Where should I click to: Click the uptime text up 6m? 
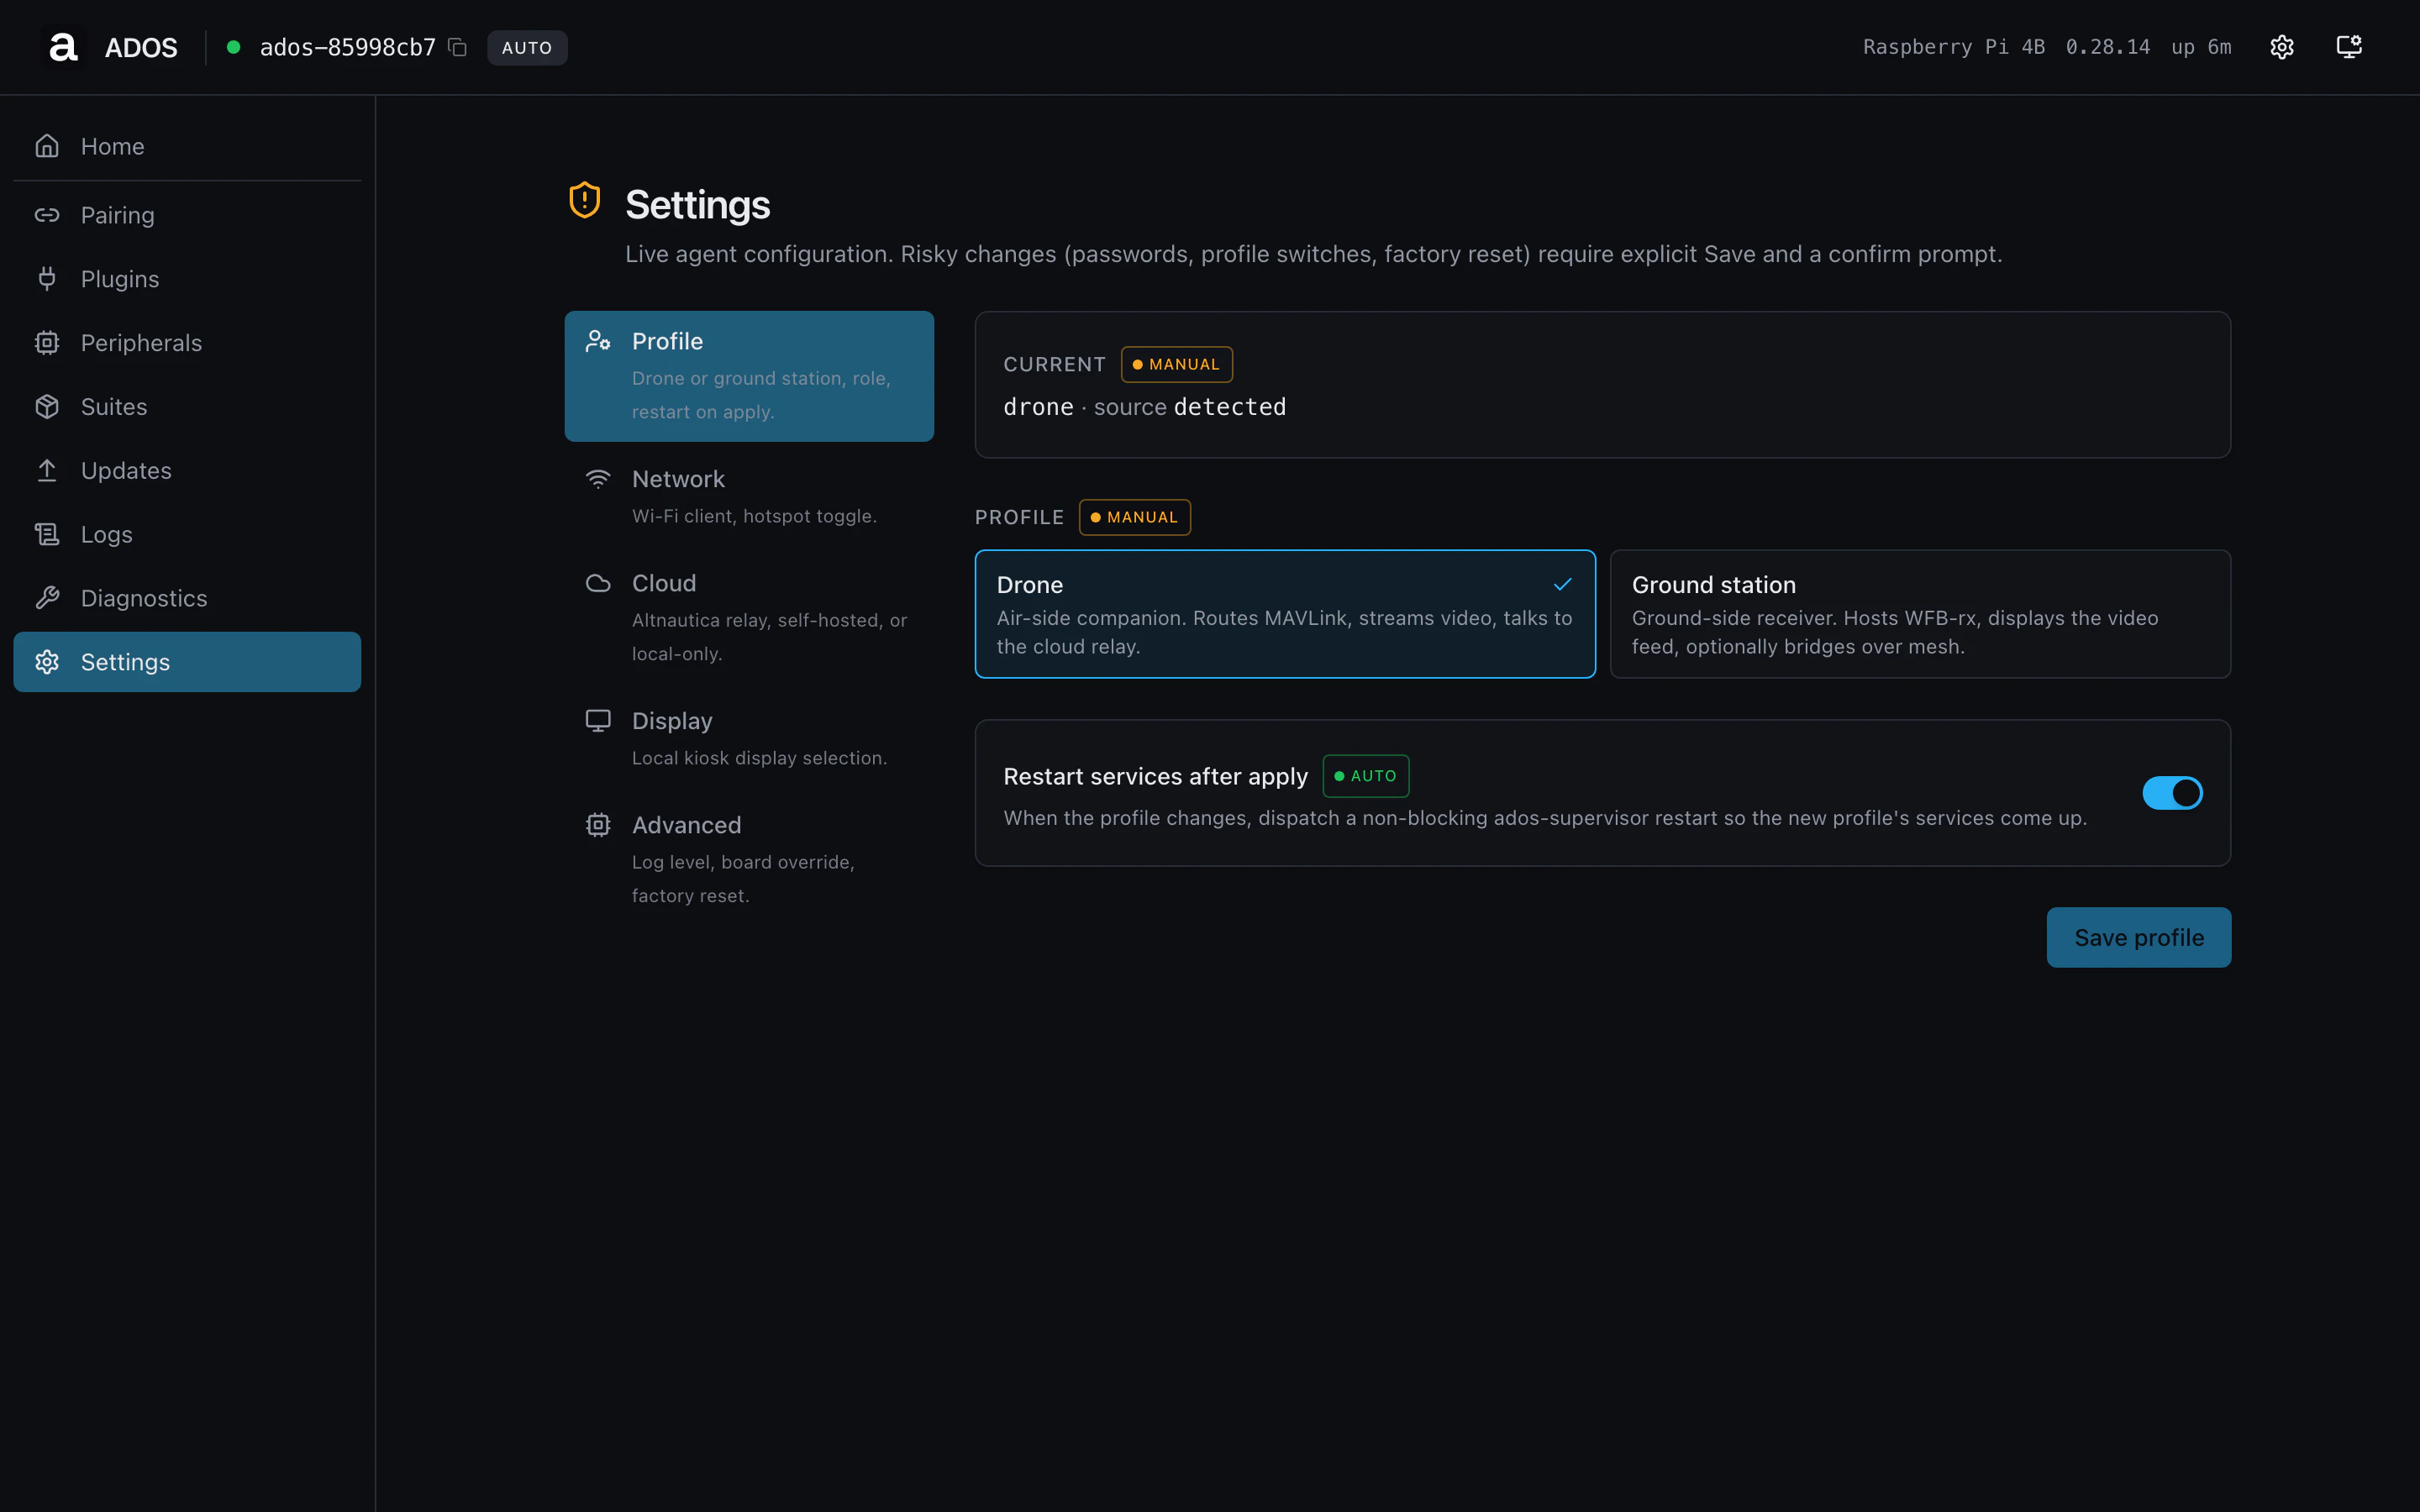2201,47
